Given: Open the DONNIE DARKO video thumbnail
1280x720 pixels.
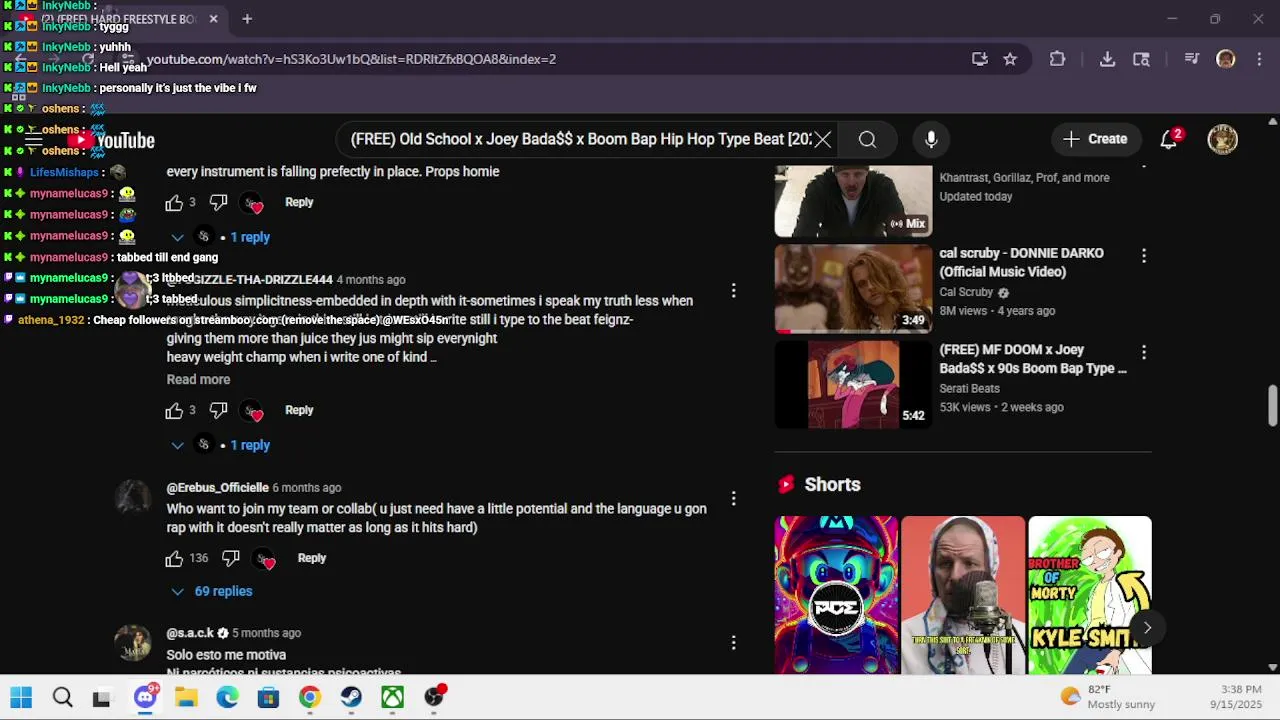Looking at the screenshot, I should pyautogui.click(x=853, y=288).
